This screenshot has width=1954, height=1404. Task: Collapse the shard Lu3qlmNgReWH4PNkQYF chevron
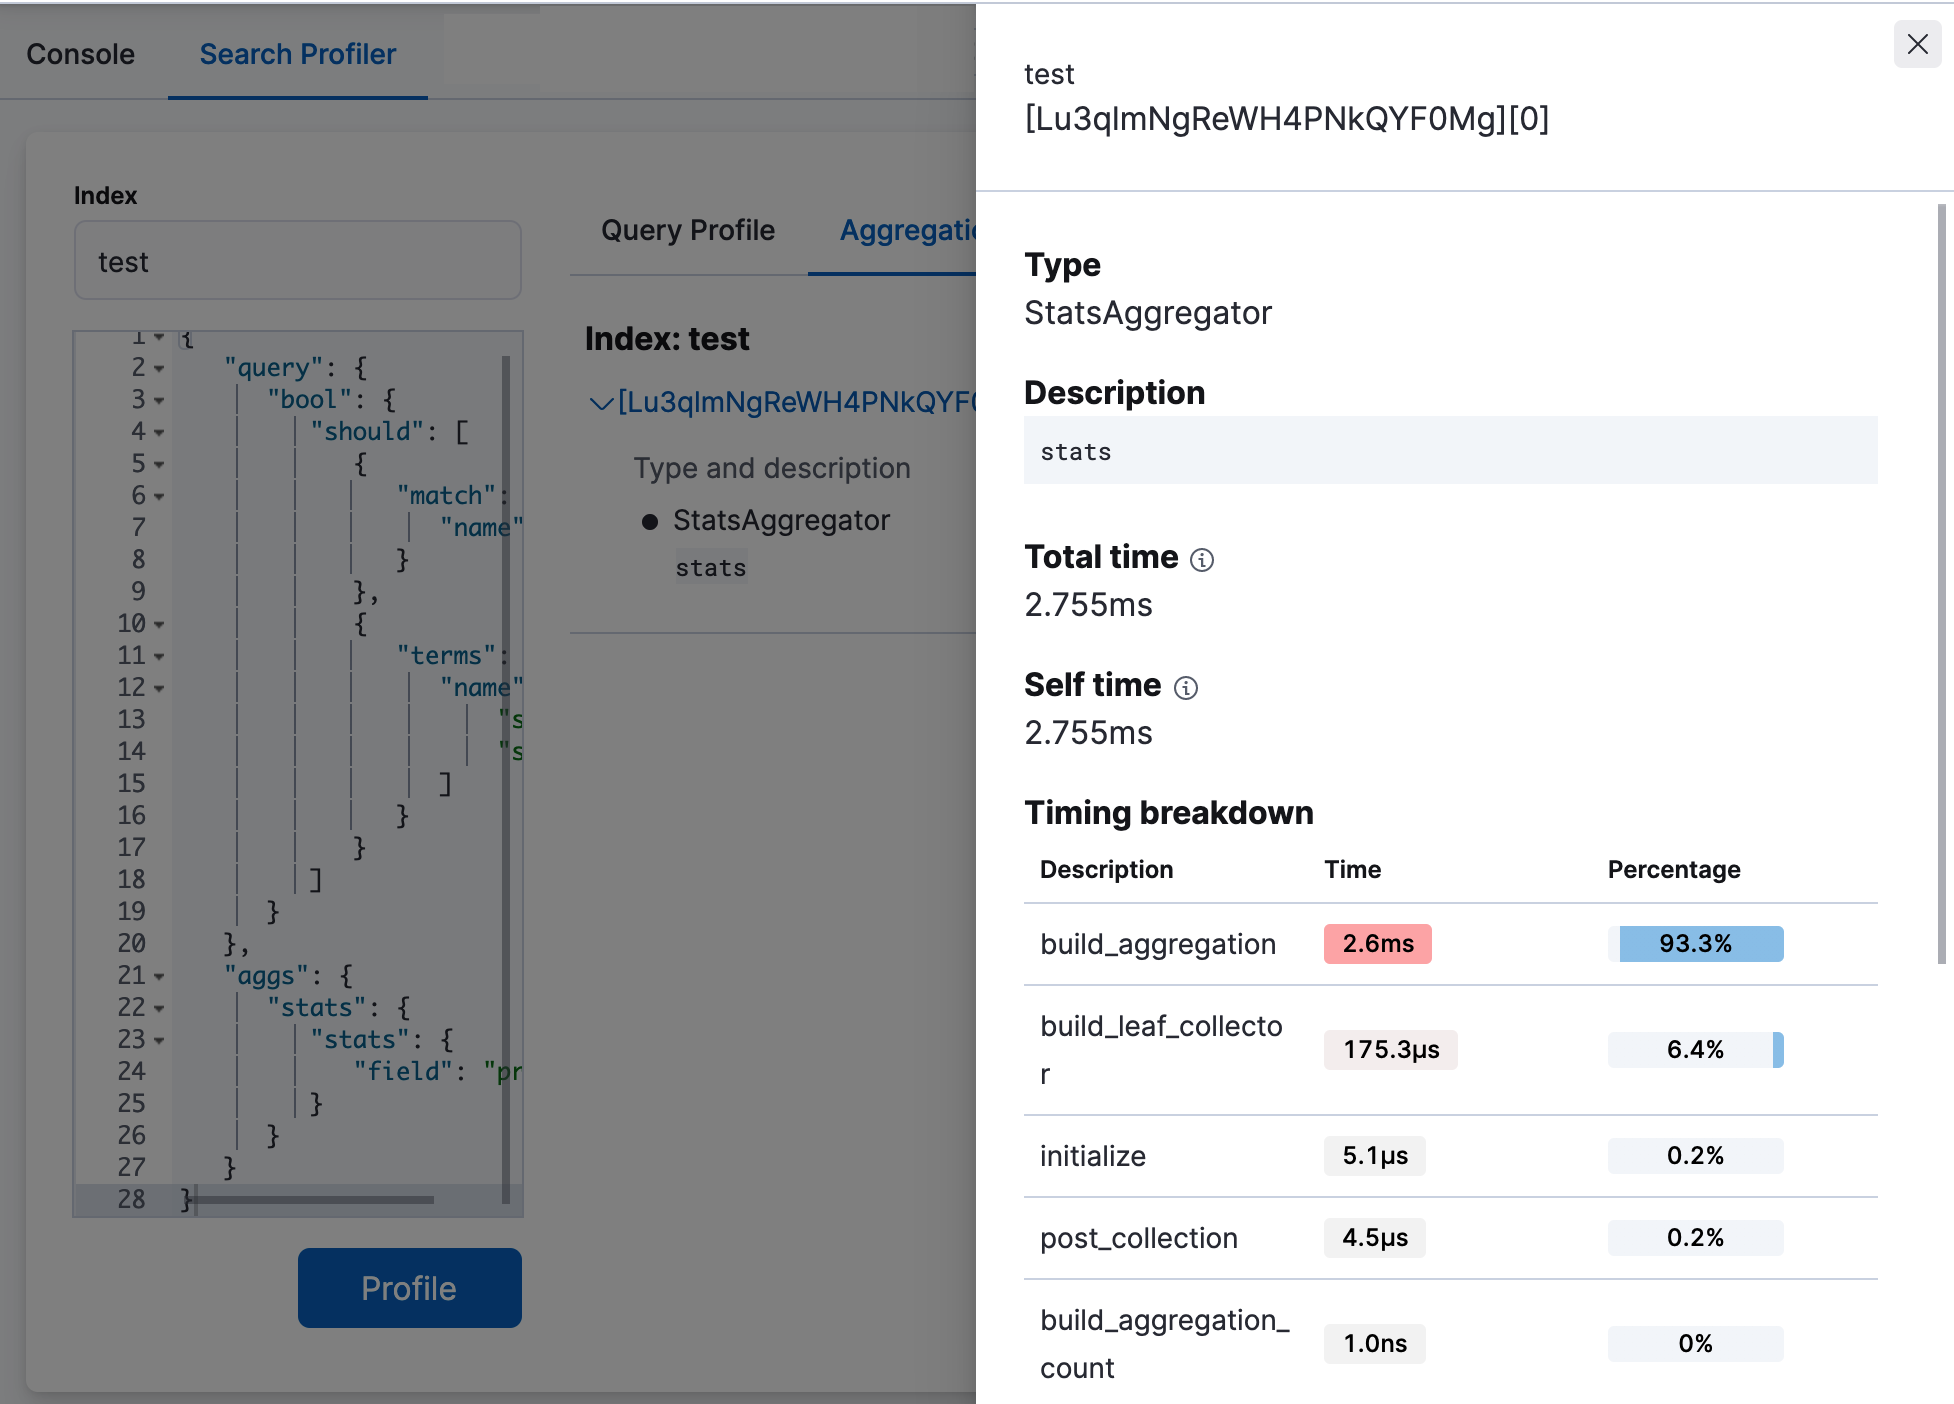click(600, 403)
